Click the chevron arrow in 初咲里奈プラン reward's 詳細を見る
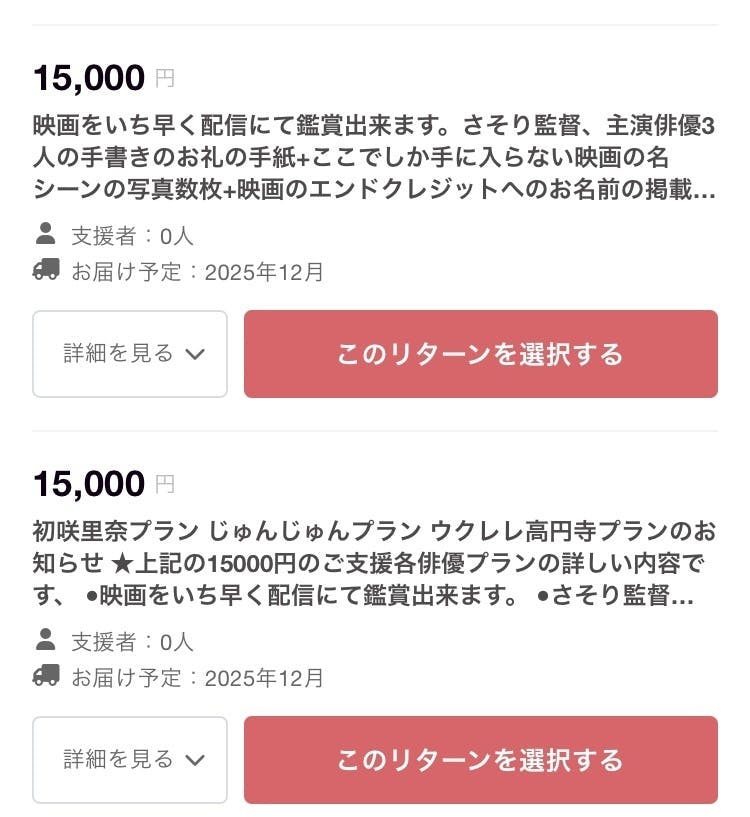This screenshot has width=750, height=817. [x=195, y=760]
